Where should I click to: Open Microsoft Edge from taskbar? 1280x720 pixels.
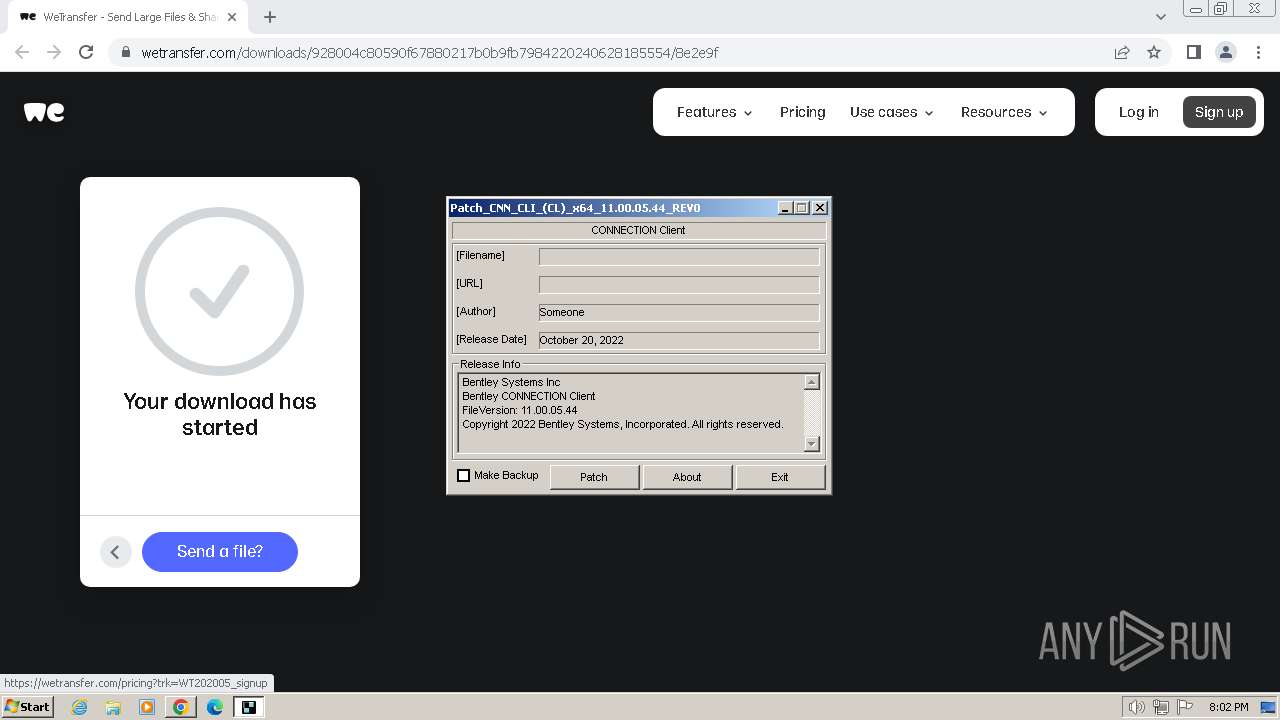pyautogui.click(x=215, y=707)
